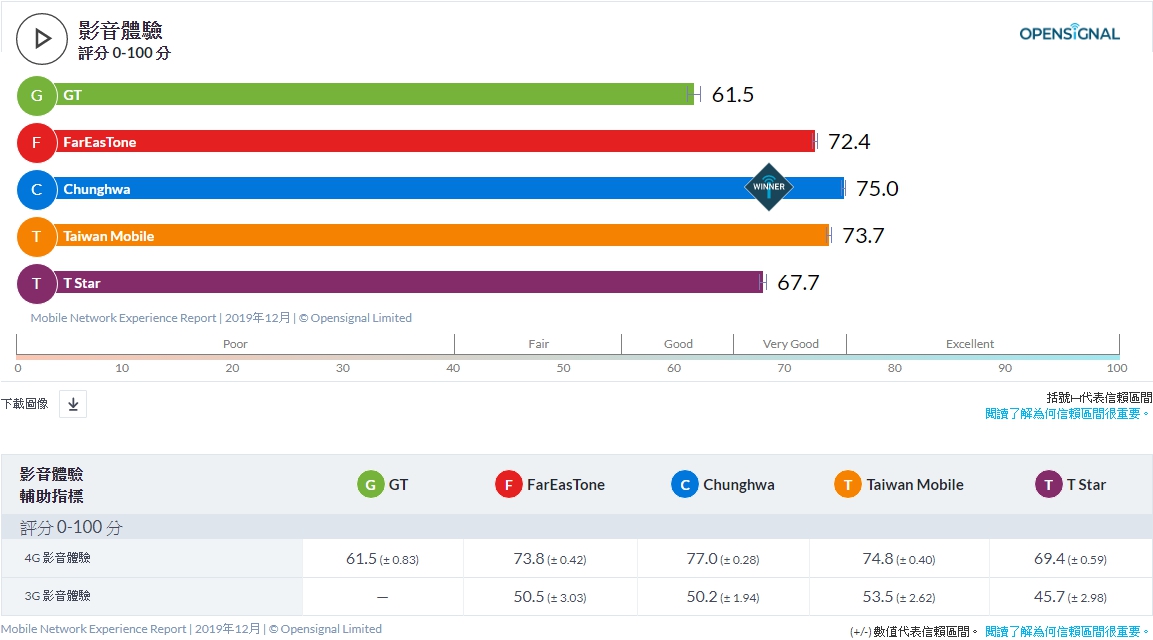Click the 影音體驗 輔助指標 table heading
The width and height of the screenshot is (1153, 640).
pos(51,486)
